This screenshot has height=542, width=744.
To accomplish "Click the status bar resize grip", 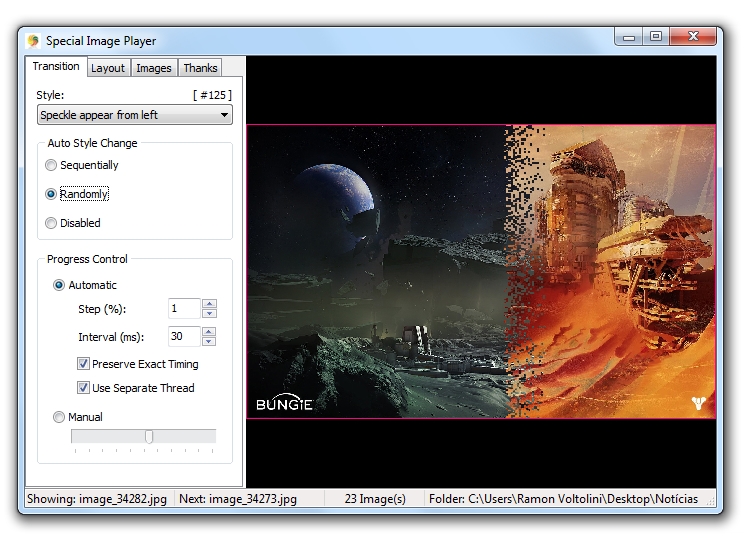I will point(710,501).
